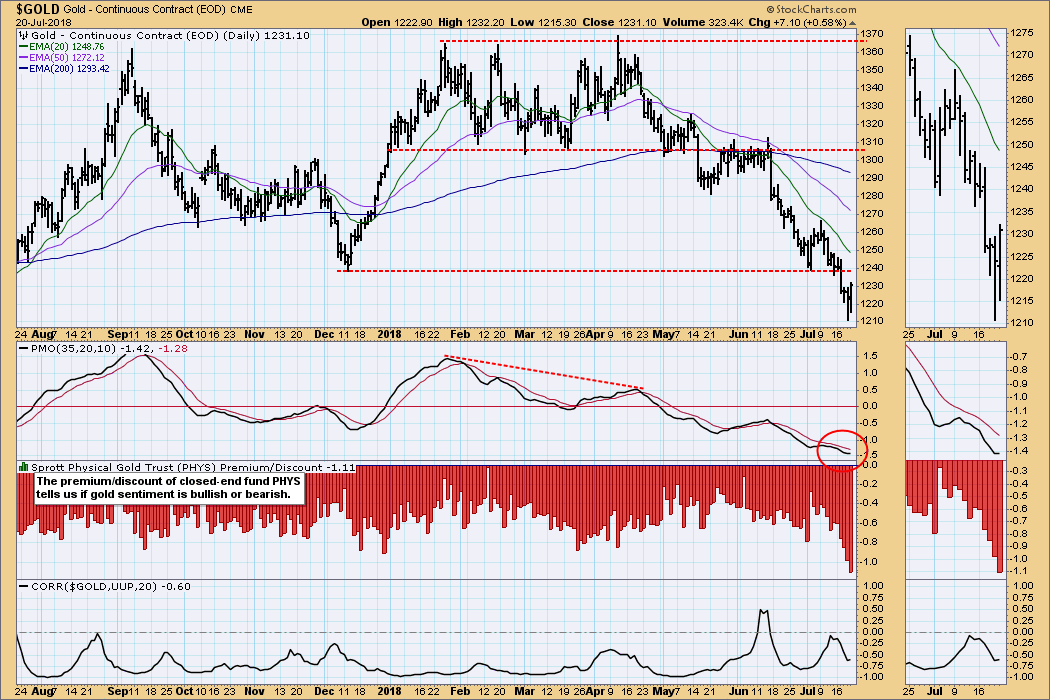Image resolution: width=1050 pixels, height=700 pixels.
Task: Click the EMA(200) 1293.42 legend text
Action: point(70,68)
